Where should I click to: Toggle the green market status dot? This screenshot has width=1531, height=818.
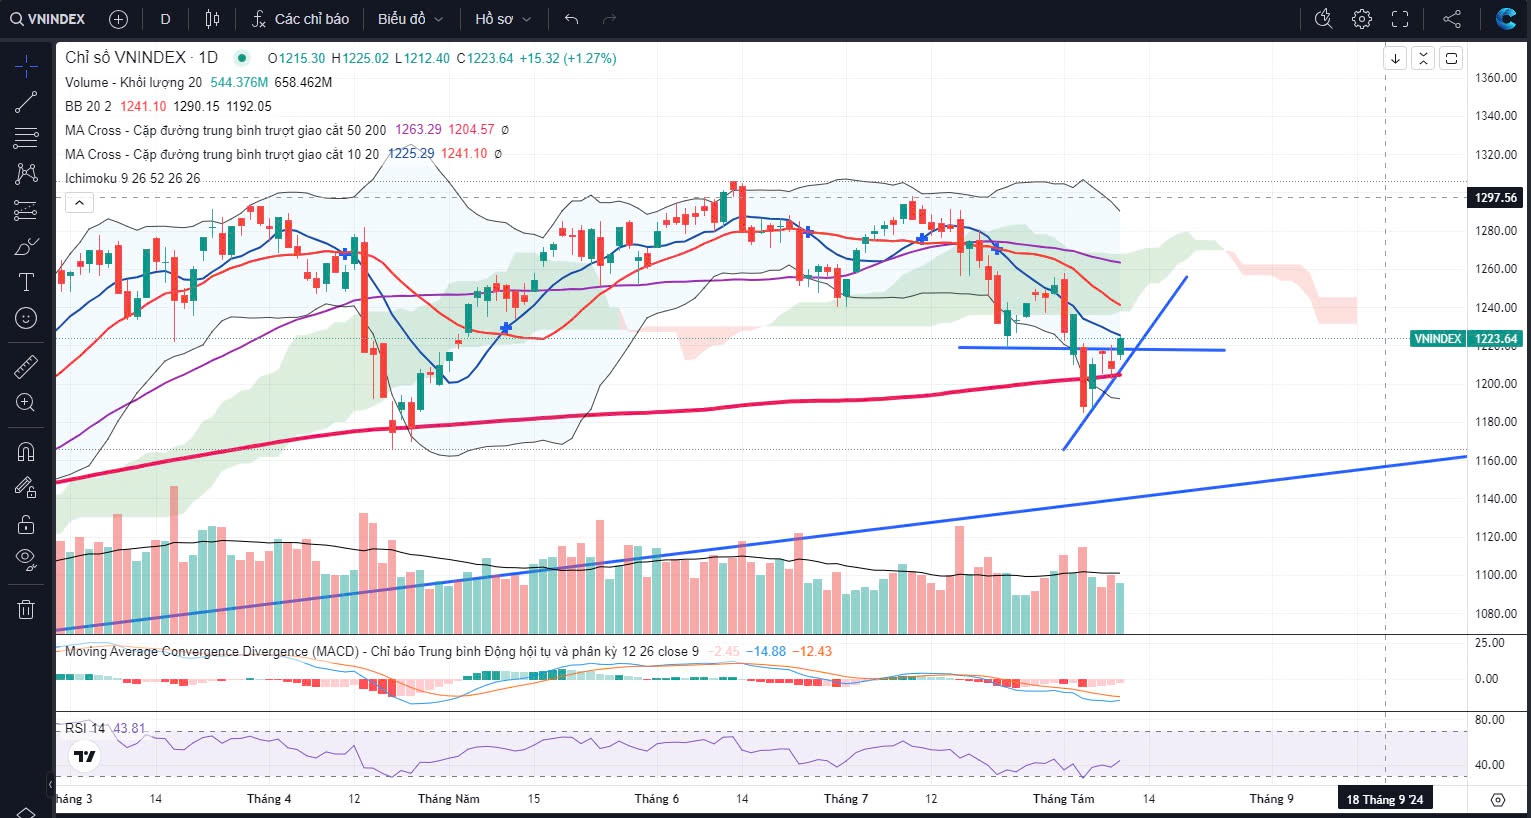(241, 58)
